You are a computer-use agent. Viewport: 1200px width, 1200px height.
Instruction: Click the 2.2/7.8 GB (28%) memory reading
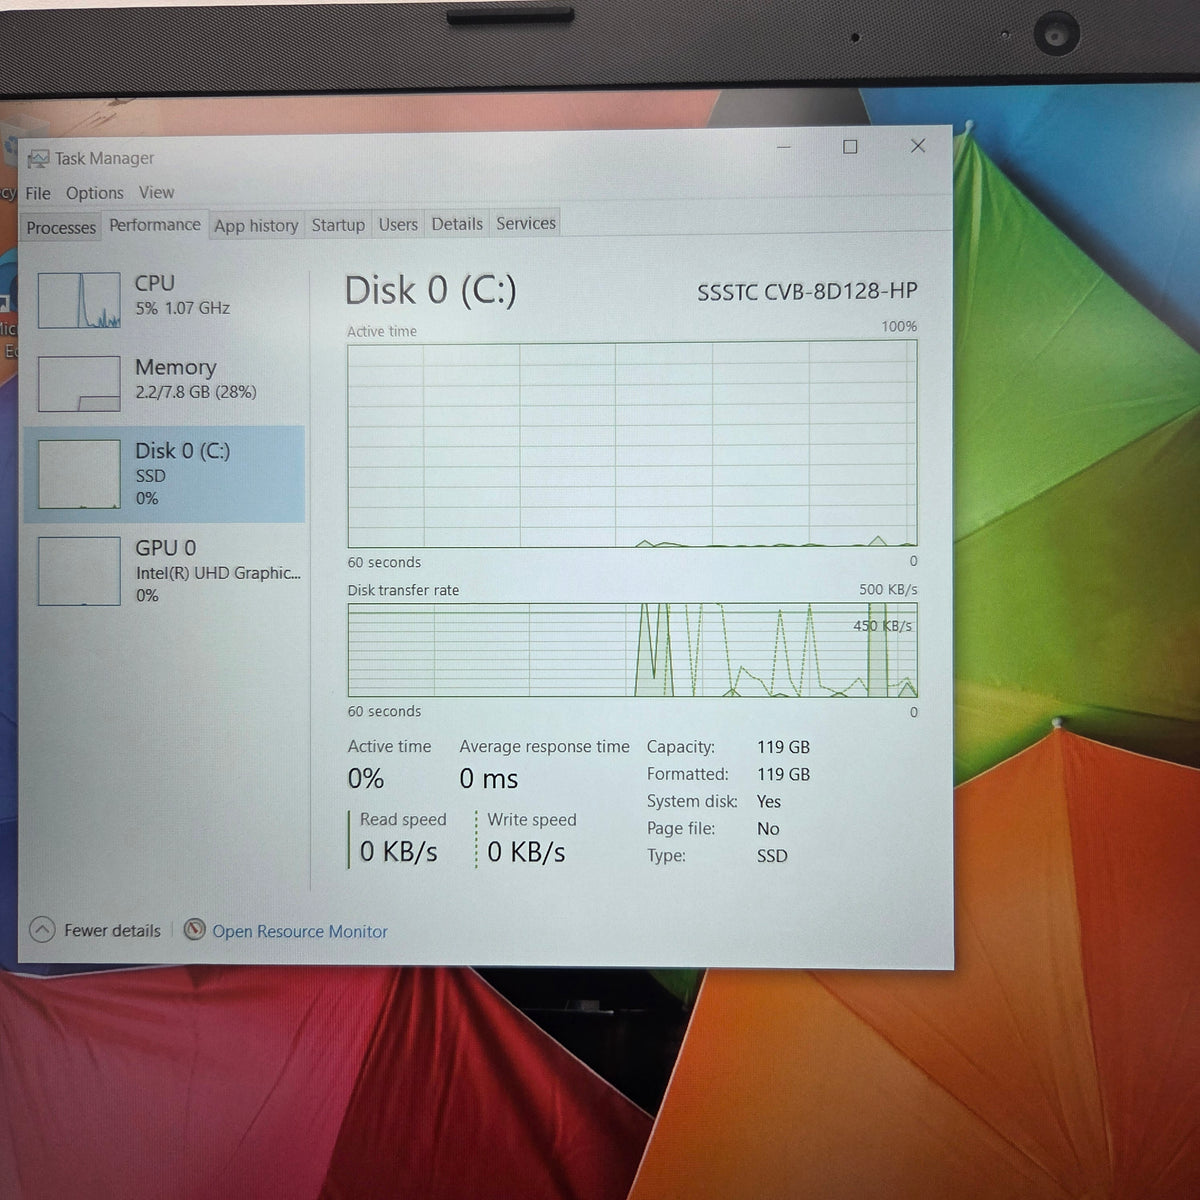196,392
